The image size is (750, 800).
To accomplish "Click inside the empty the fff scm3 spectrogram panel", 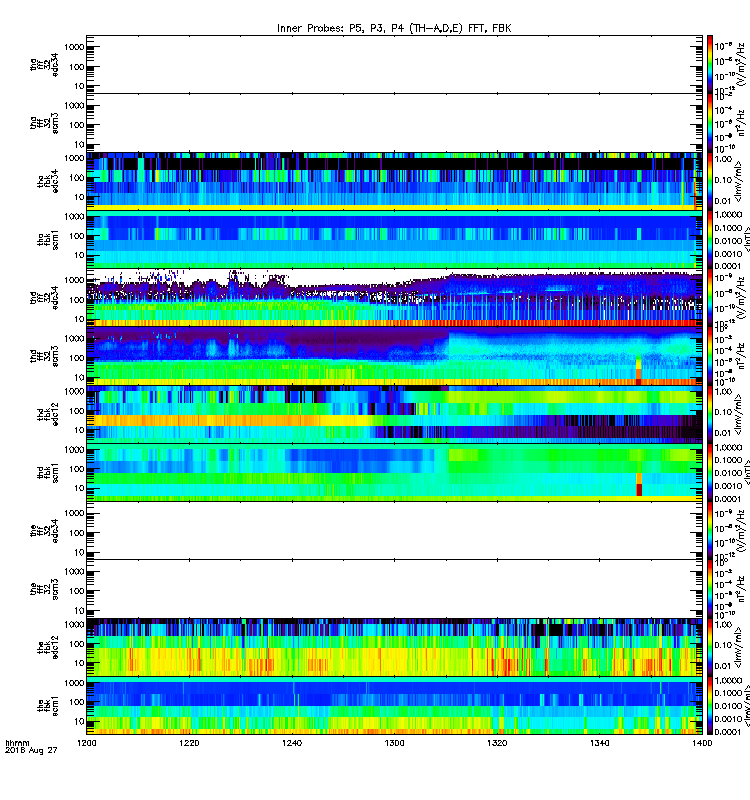I will tap(394, 588).
